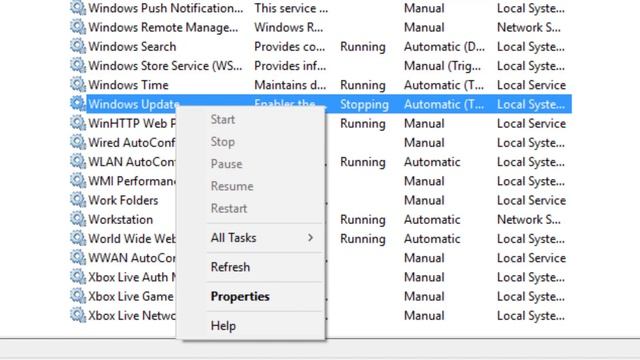Viewport: 640px width, 360px height.
Task: Choose Resume in the context menu
Action: 232,186
